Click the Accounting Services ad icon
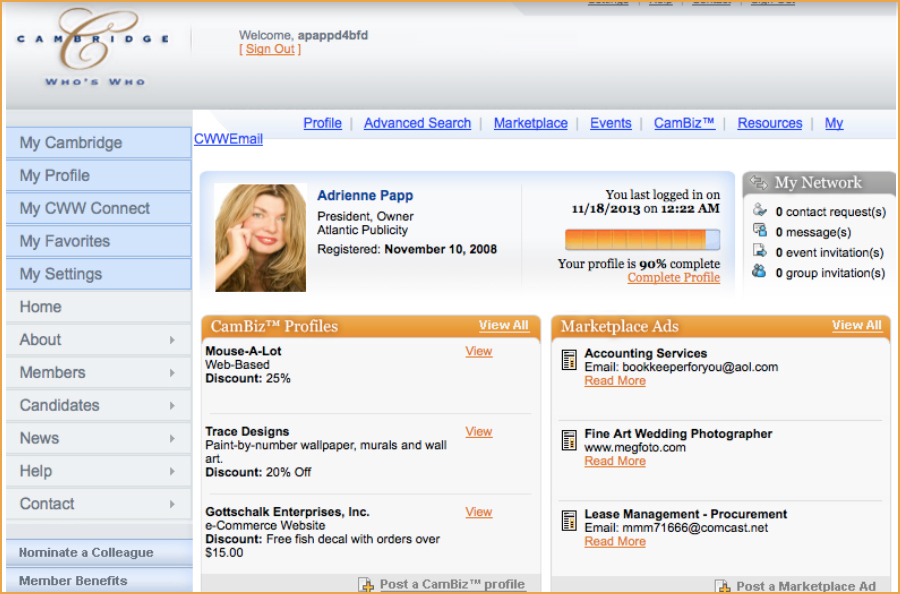Viewport: 900px width, 594px height. (x=569, y=360)
